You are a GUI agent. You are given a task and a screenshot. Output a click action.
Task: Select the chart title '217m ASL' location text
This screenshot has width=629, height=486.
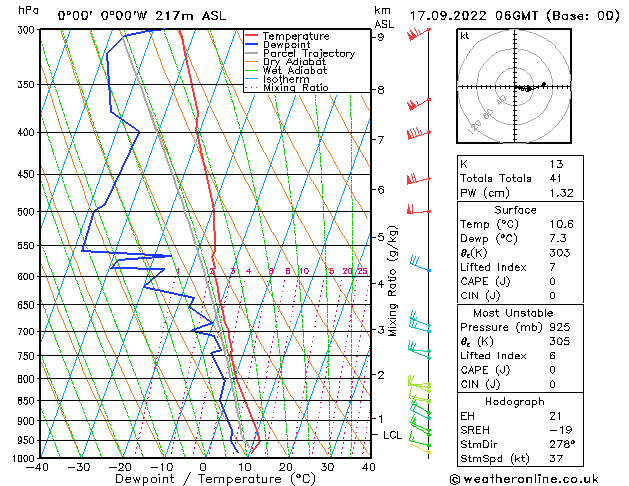point(190,16)
